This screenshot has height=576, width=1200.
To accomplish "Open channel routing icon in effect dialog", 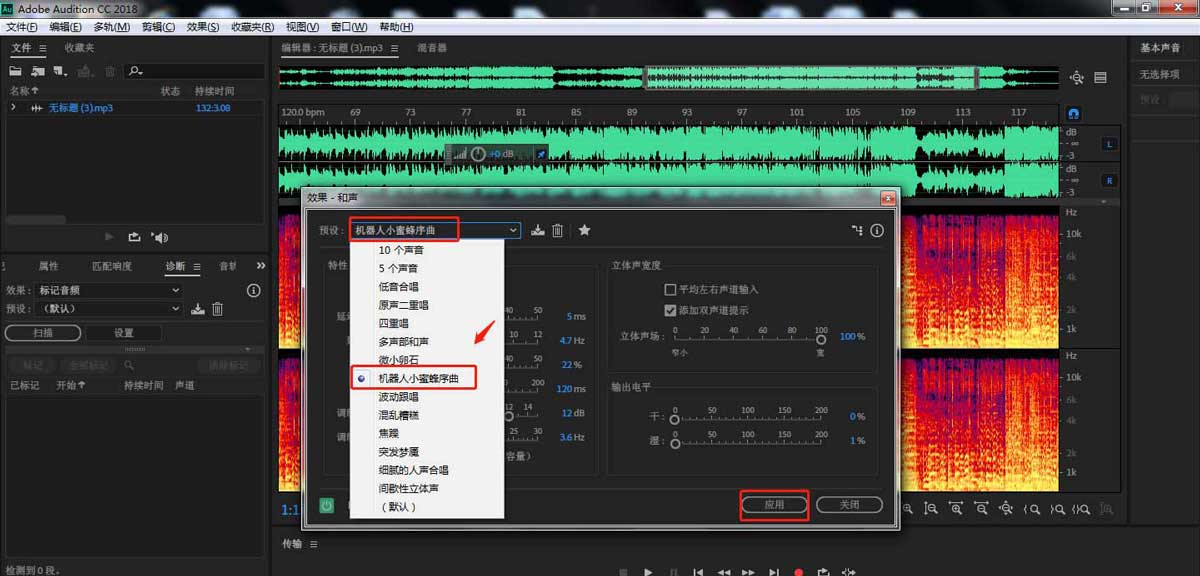I will [x=856, y=229].
